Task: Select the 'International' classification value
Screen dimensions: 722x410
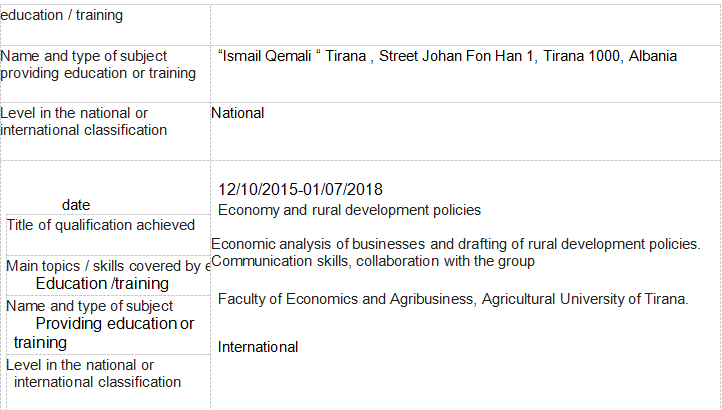Action: pos(258,347)
